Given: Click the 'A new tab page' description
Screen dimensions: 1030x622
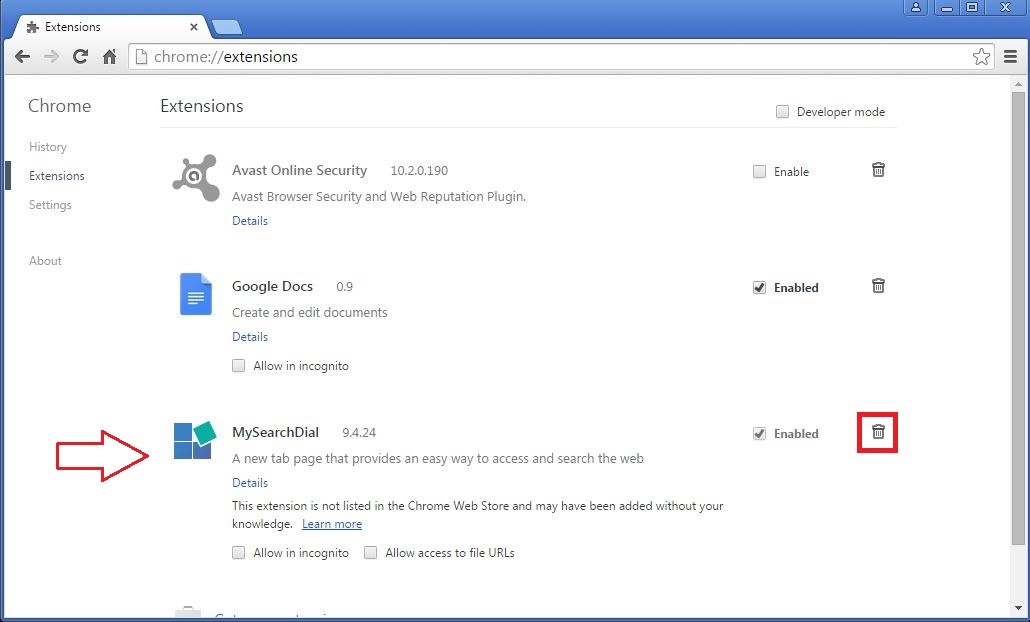Looking at the screenshot, I should (437, 458).
